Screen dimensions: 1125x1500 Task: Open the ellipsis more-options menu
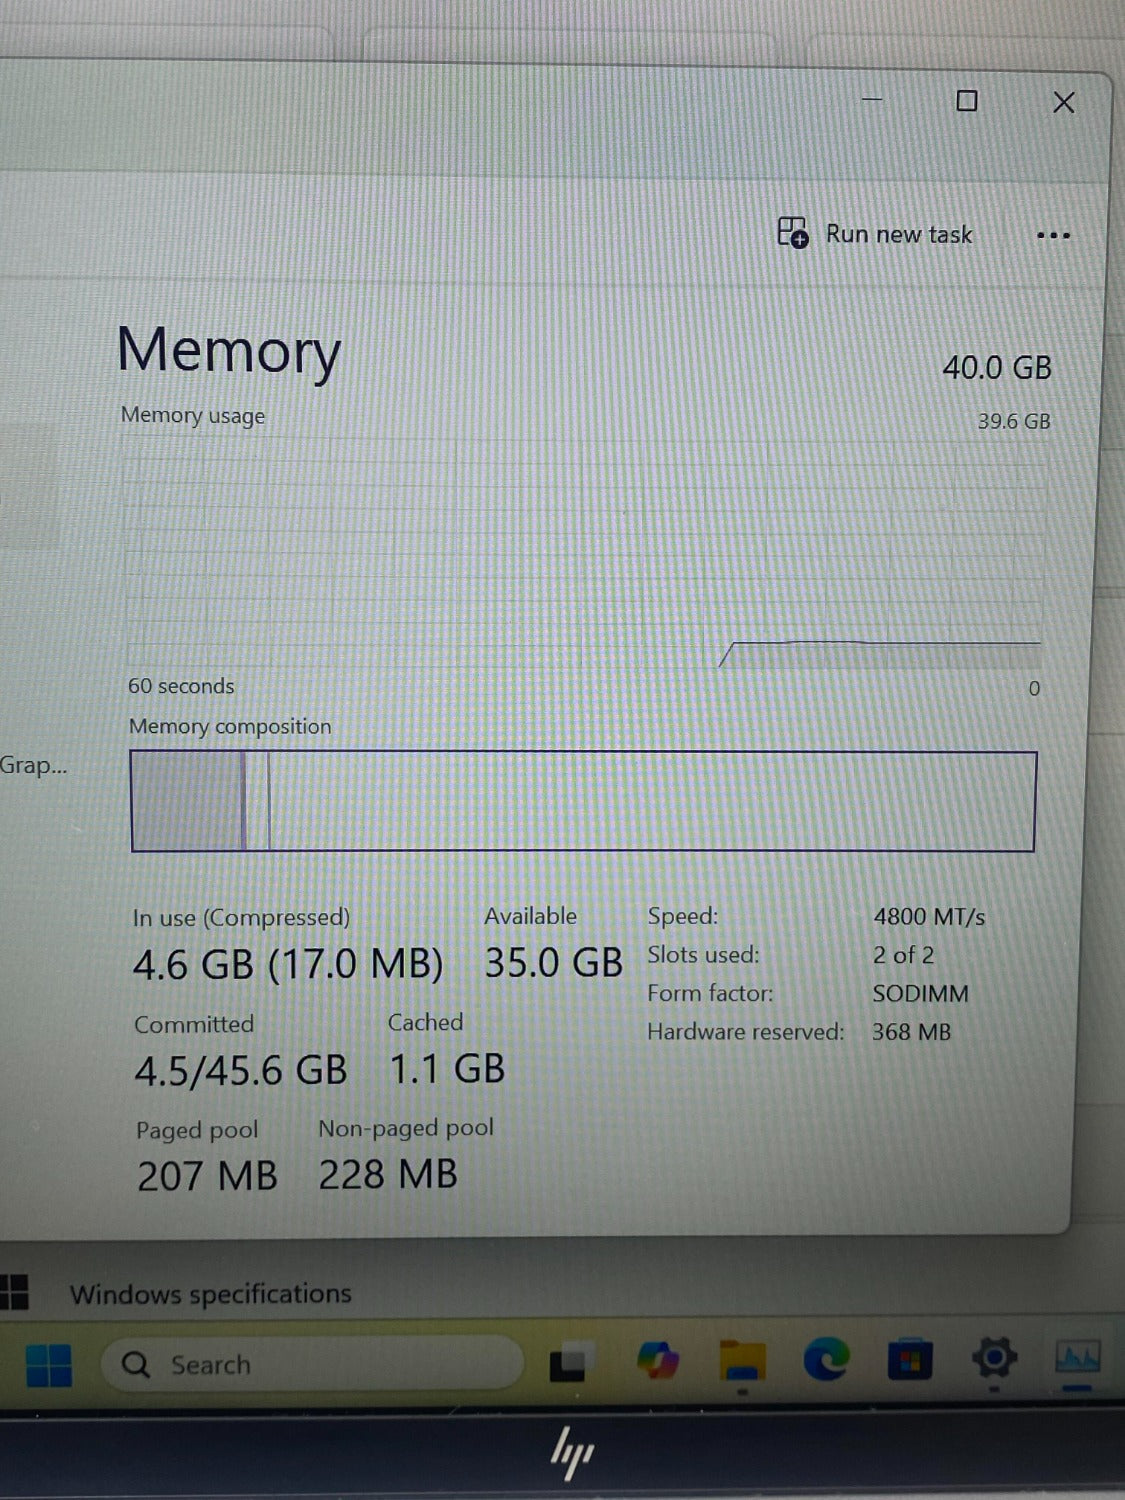tap(1053, 233)
